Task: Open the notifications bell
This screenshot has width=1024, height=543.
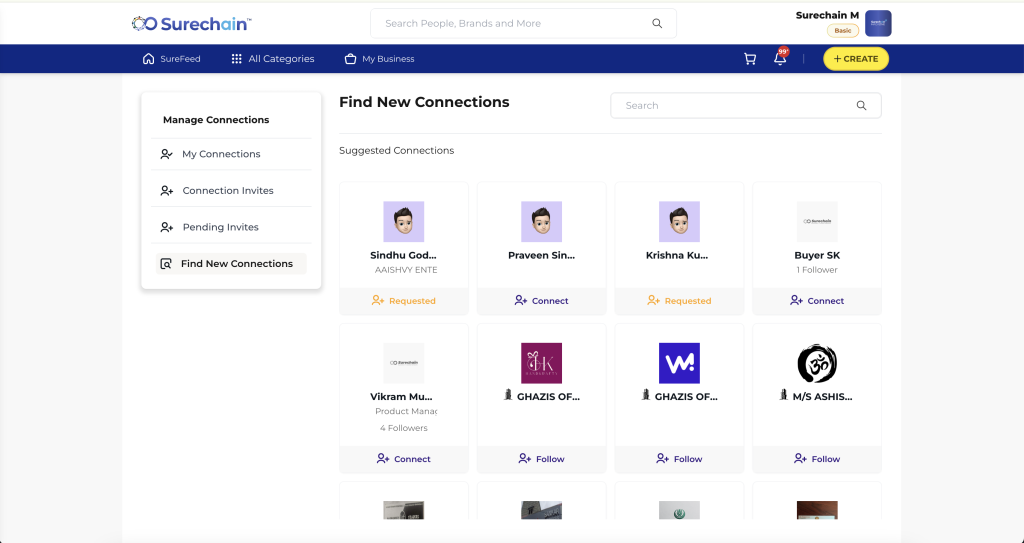Action: tap(780, 58)
